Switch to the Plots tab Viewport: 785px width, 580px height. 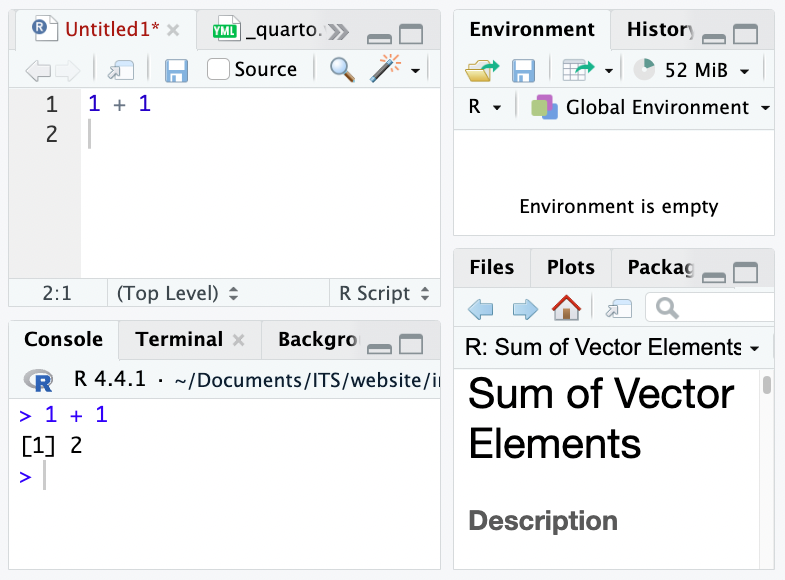571,267
